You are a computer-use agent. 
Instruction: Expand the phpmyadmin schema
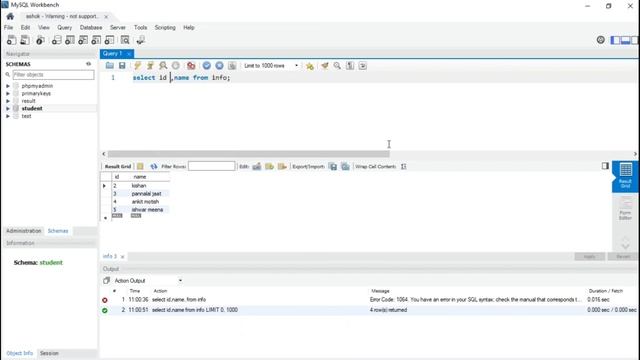[8, 86]
